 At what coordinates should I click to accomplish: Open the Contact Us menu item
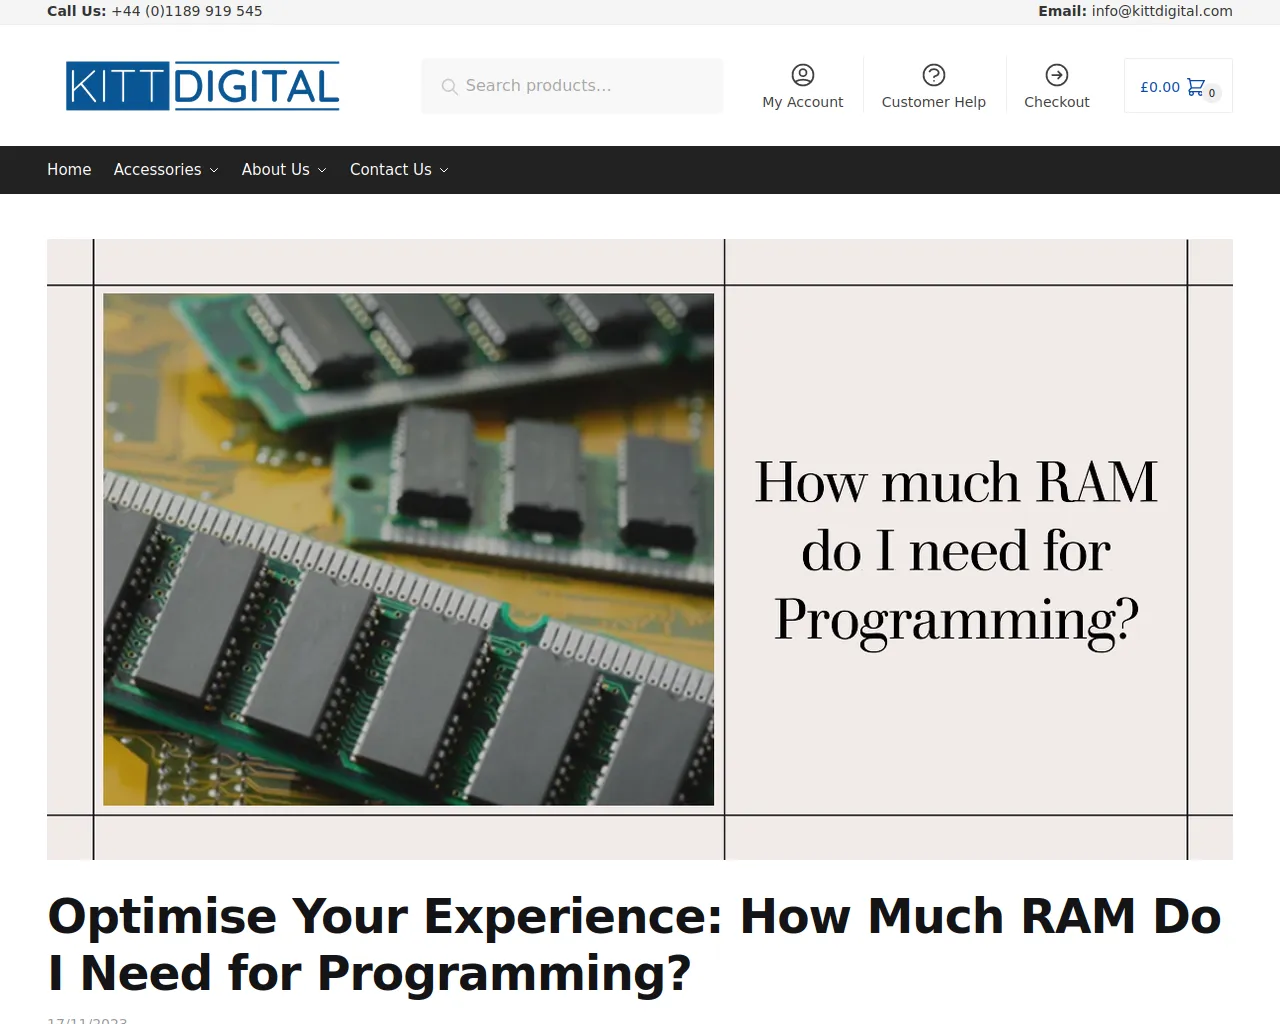(x=390, y=170)
